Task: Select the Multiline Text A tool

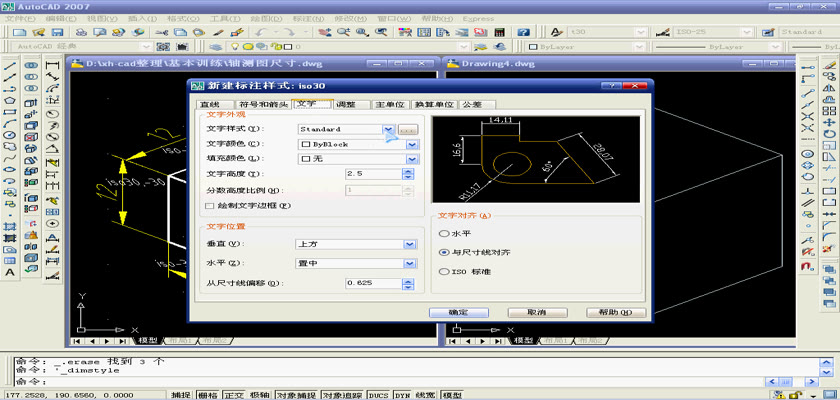Action: click(10, 272)
